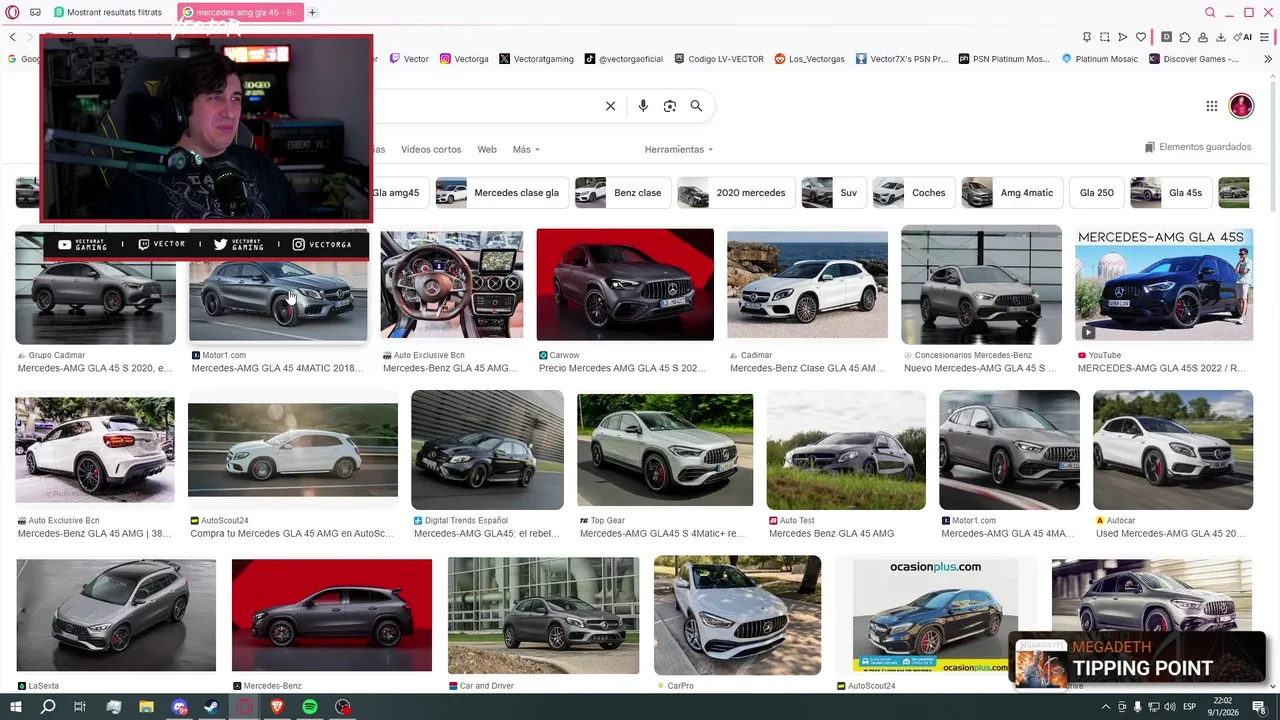Open Windows taskbar search

47,707
